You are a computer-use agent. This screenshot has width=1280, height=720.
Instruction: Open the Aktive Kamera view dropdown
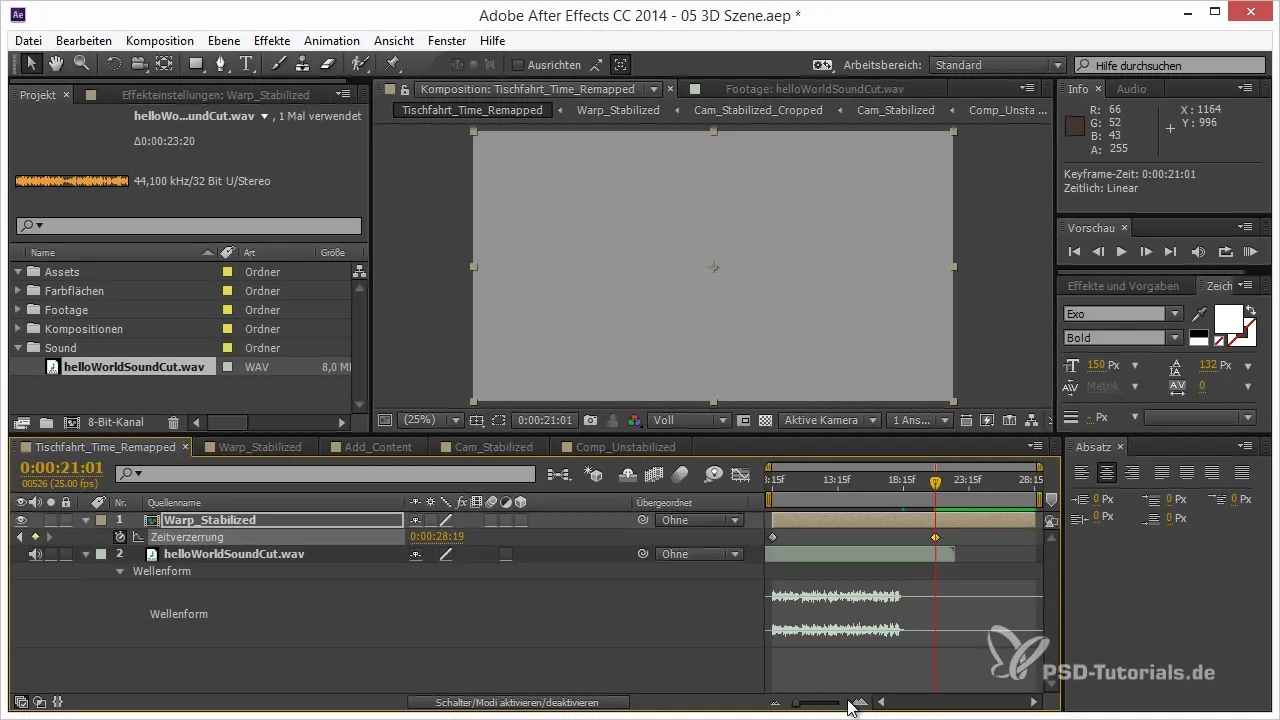[830, 421]
